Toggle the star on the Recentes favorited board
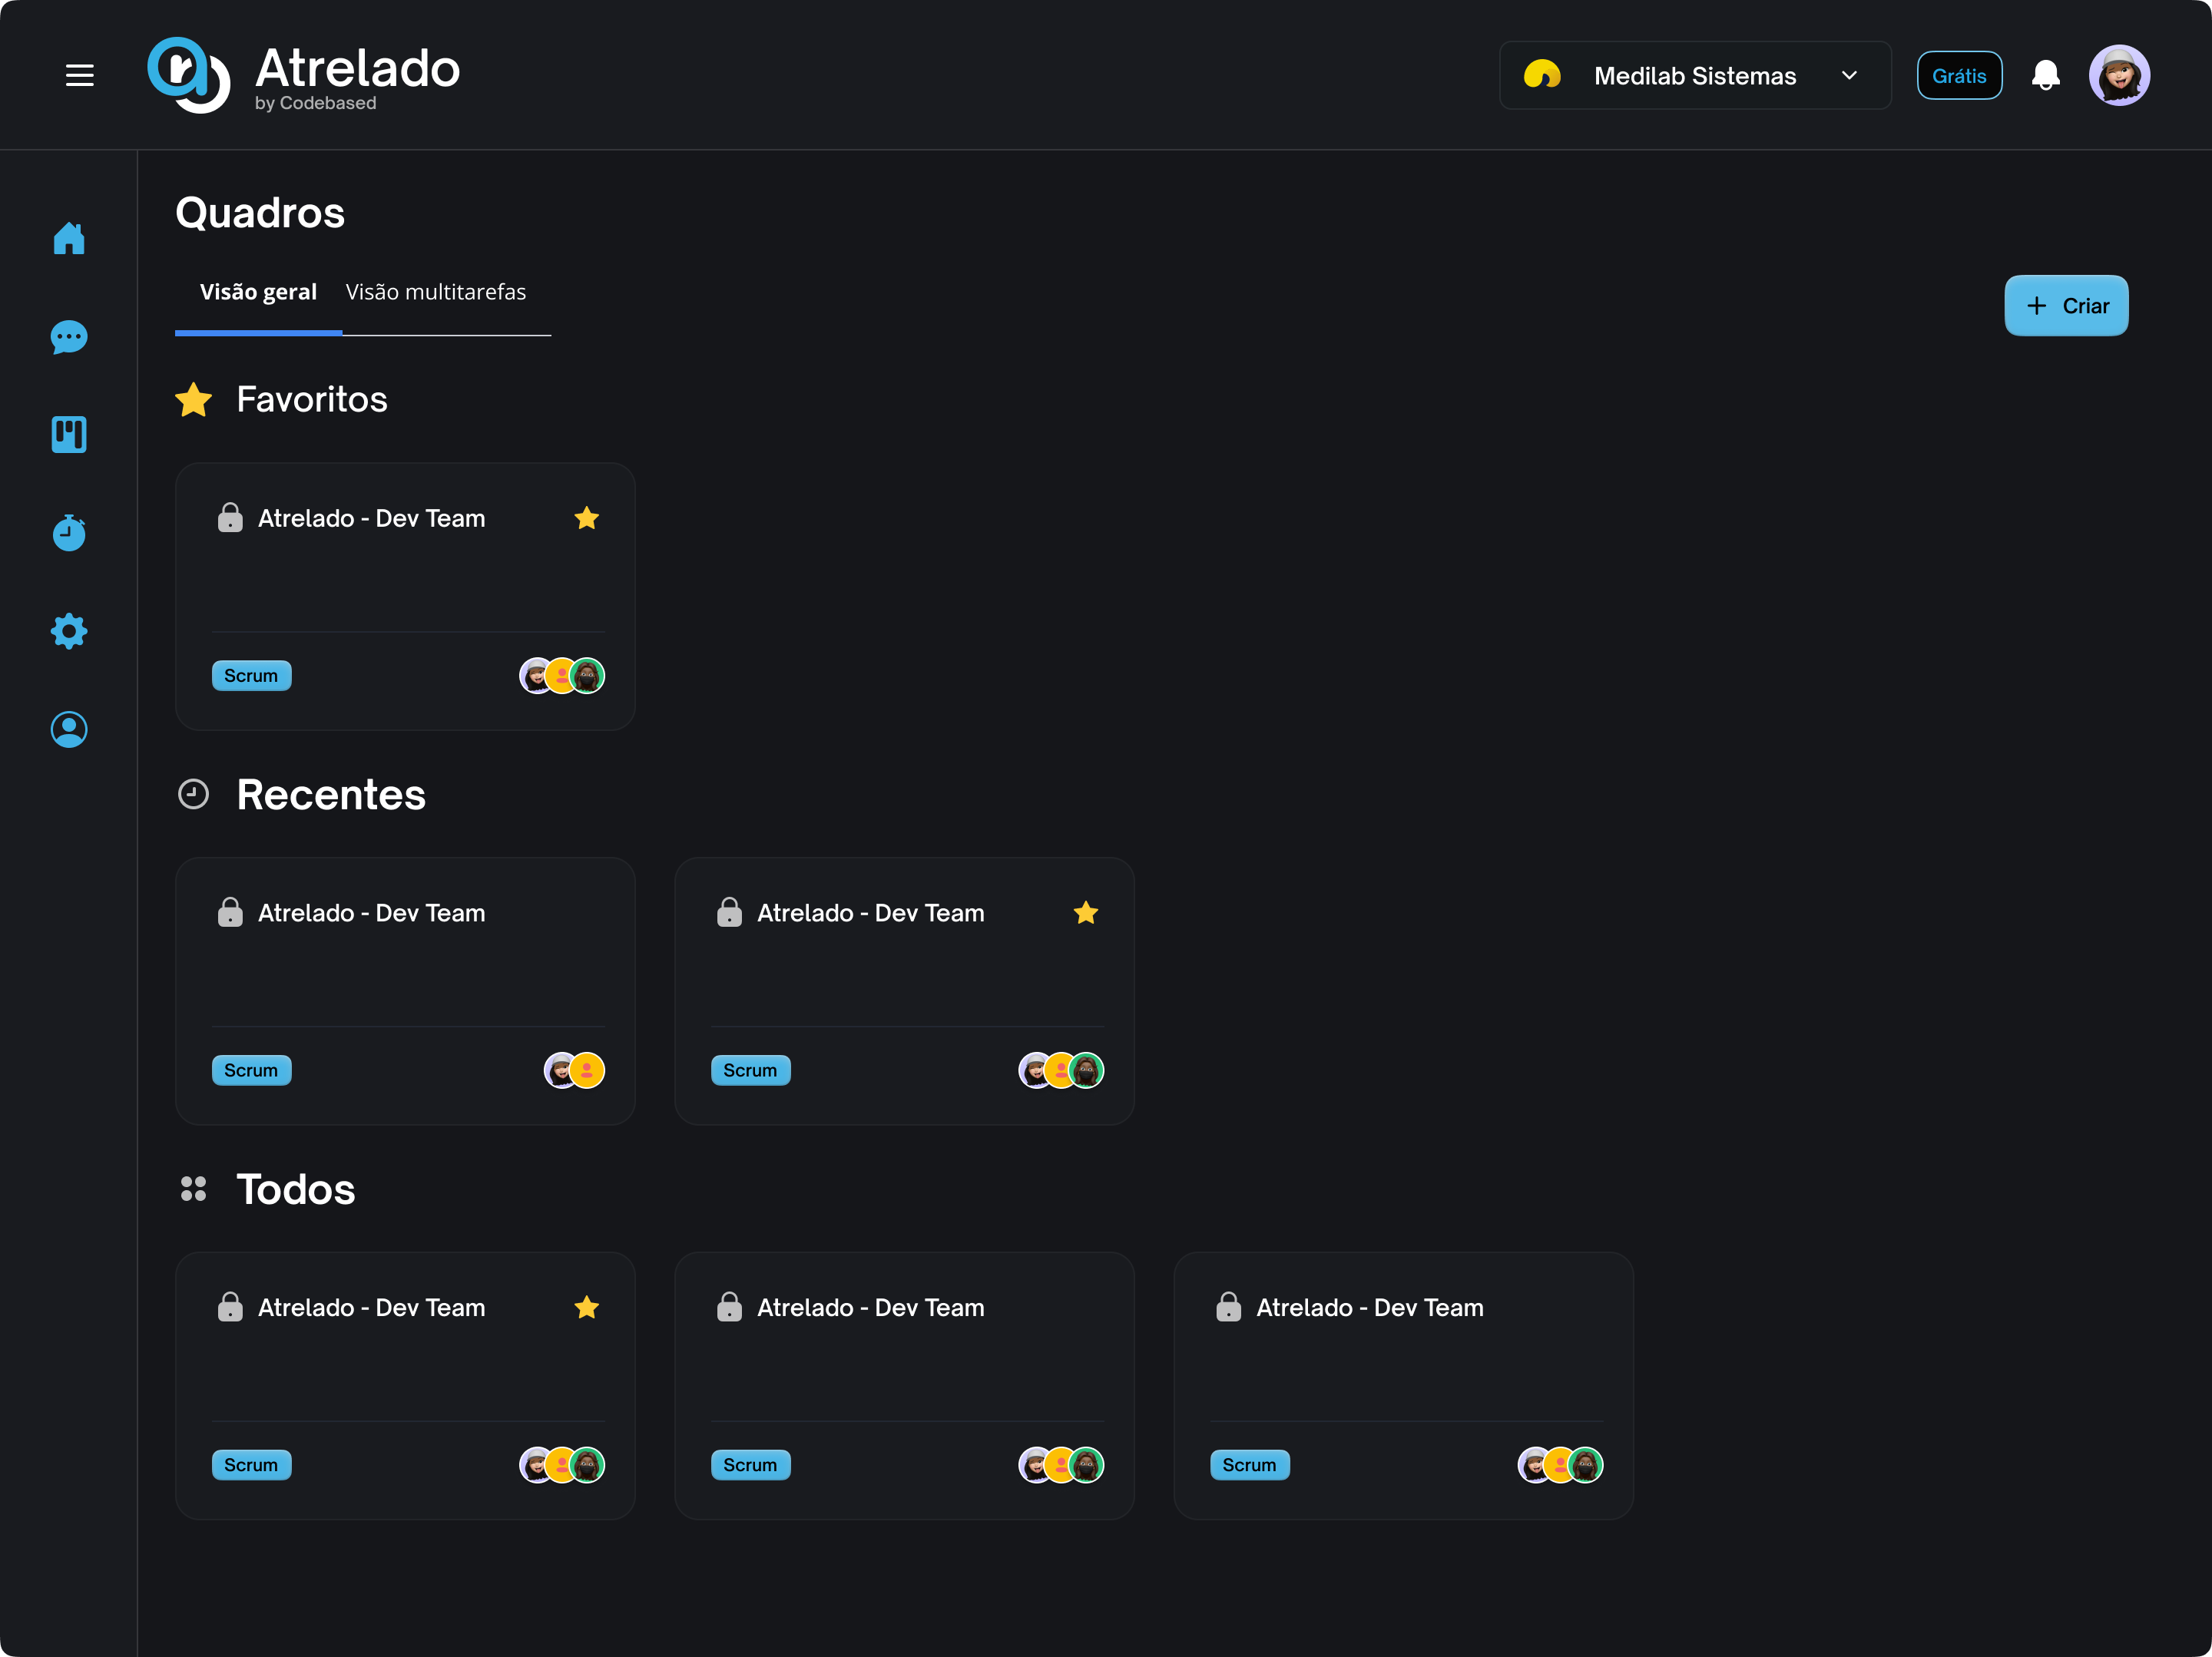 [1086, 912]
